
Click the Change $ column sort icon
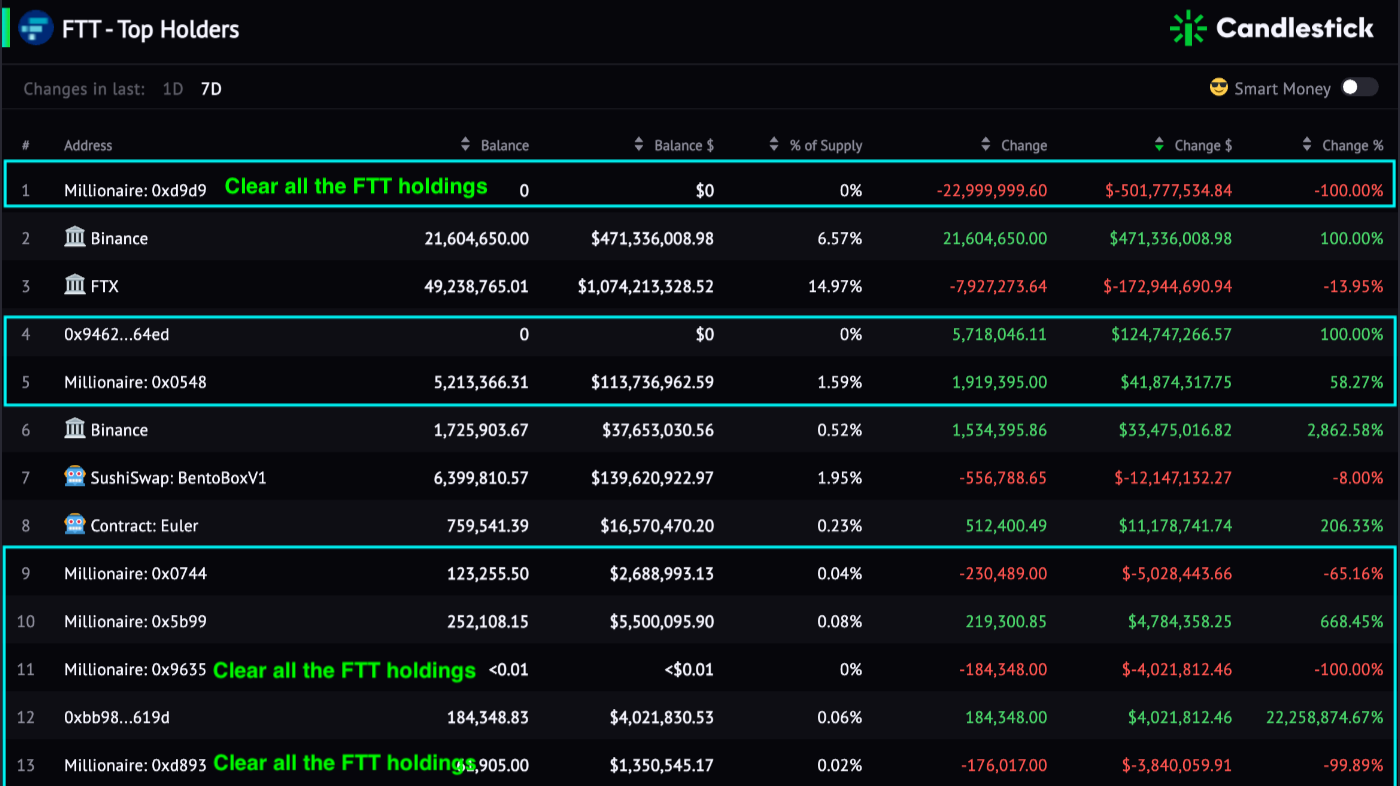(1158, 144)
